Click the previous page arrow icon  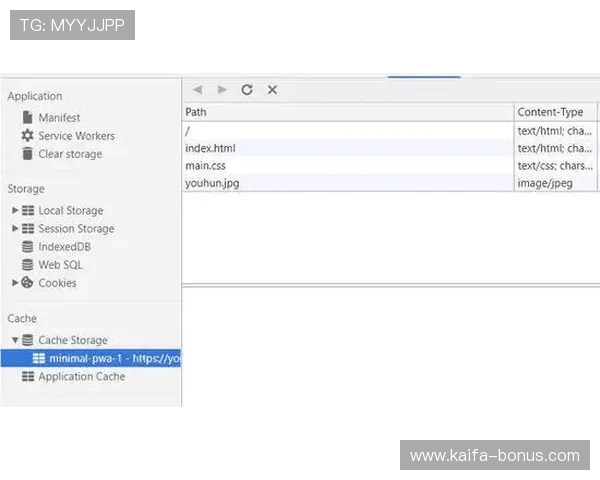click(197, 90)
